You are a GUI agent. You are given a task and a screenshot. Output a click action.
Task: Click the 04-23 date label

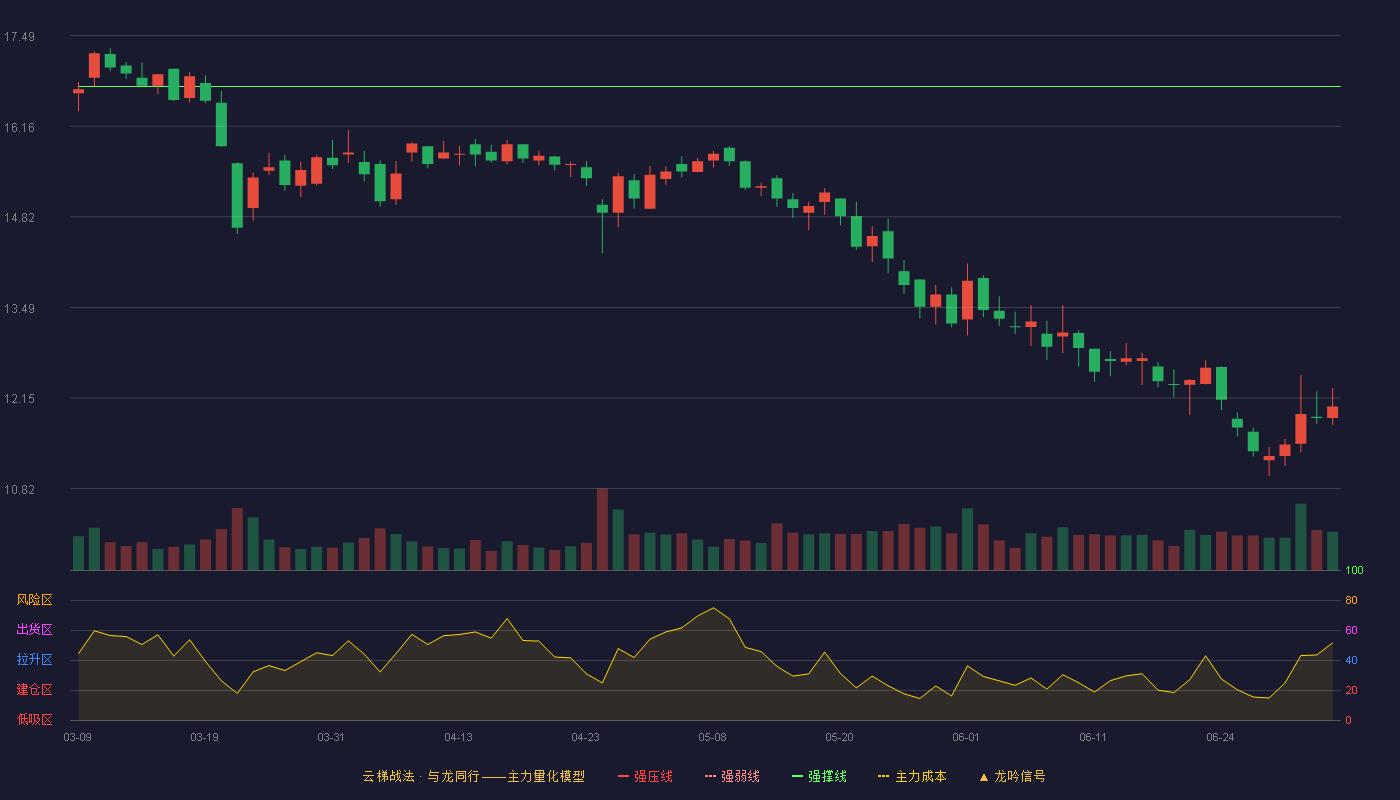585,737
